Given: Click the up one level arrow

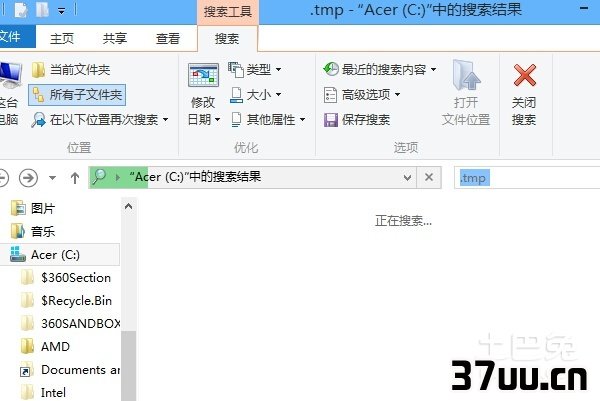Looking at the screenshot, I should 75,178.
